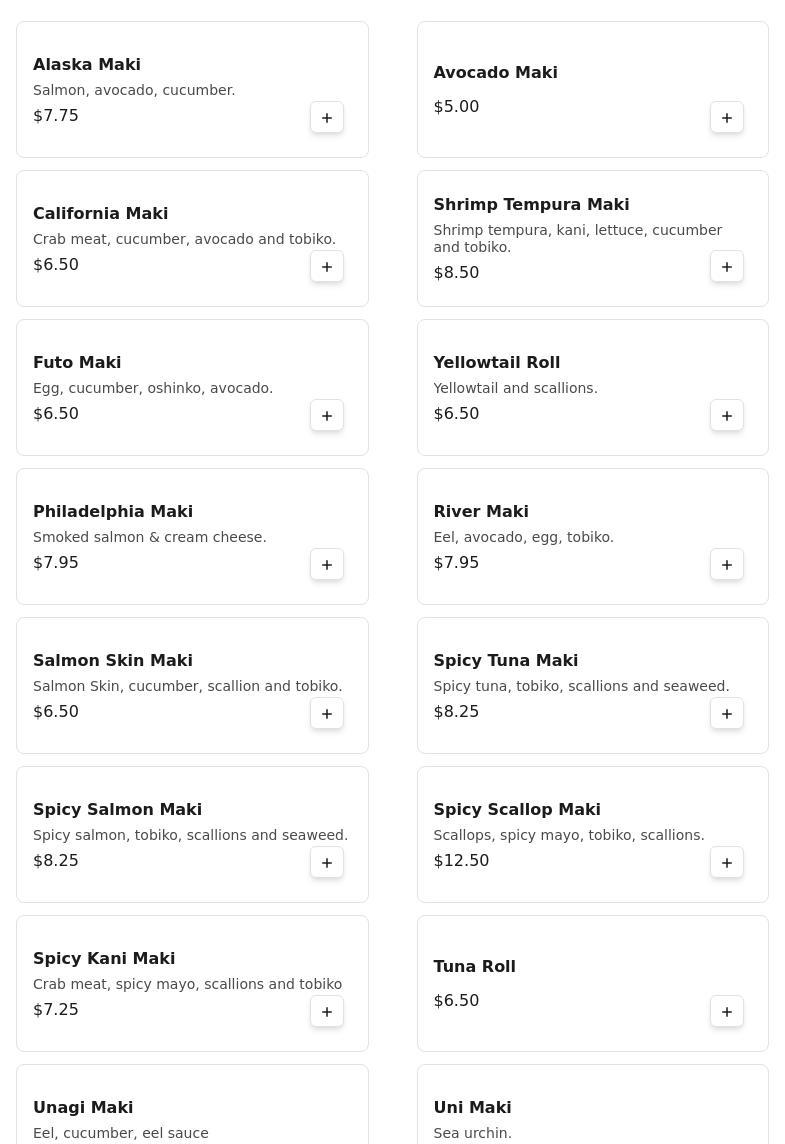The width and height of the screenshot is (785, 1144).
Task: Add Spicy Scallop Maki to cart
Action: (x=727, y=862)
